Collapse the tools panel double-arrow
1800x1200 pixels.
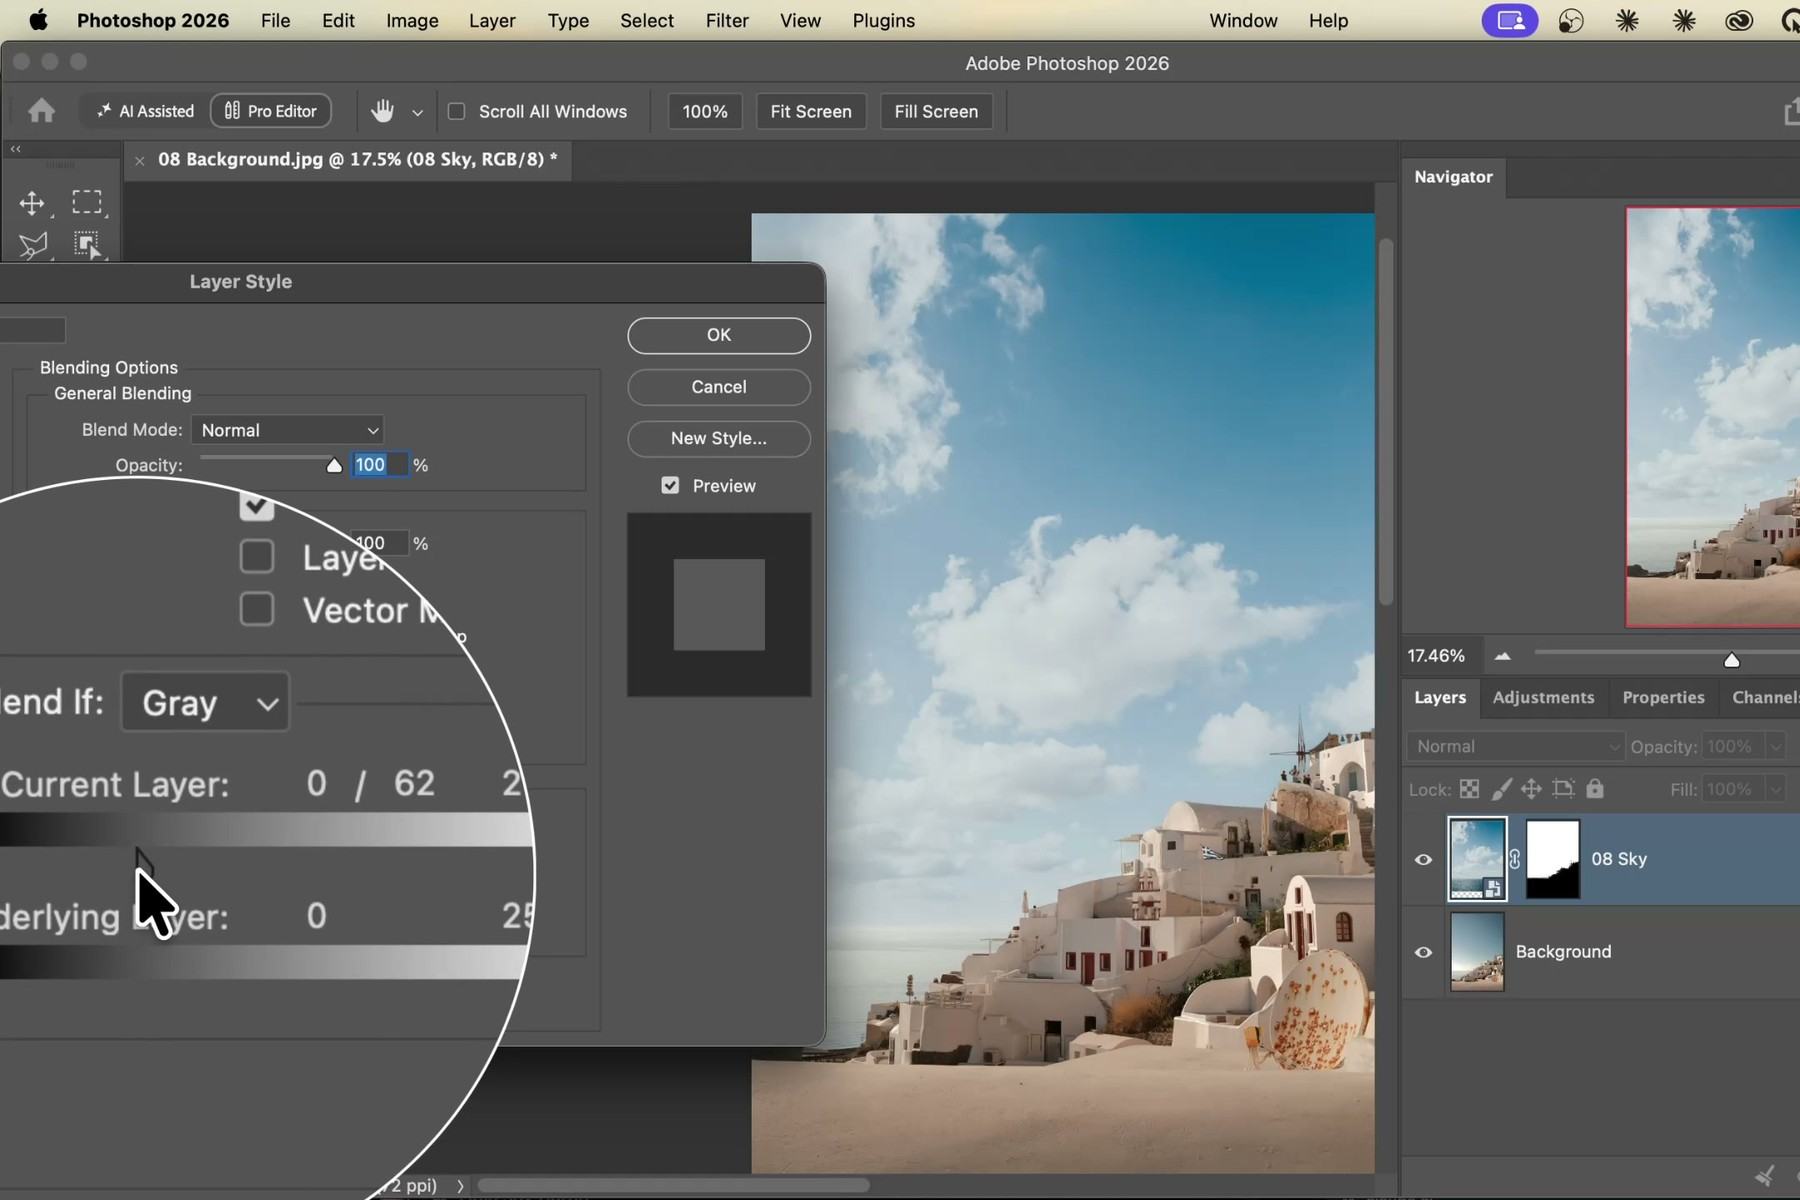tap(16, 149)
